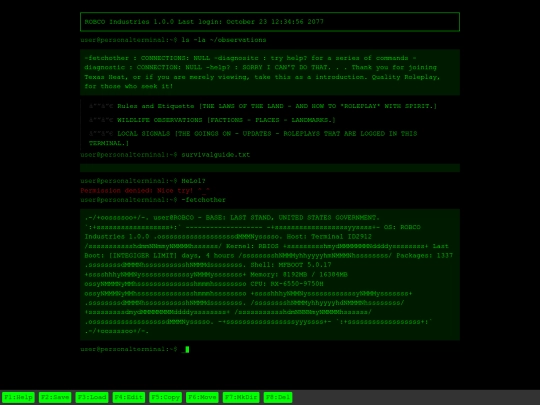Viewport: 540px width, 405px height.
Task: Open F4:Edit in the function bar
Action: pyautogui.click(x=129, y=397)
